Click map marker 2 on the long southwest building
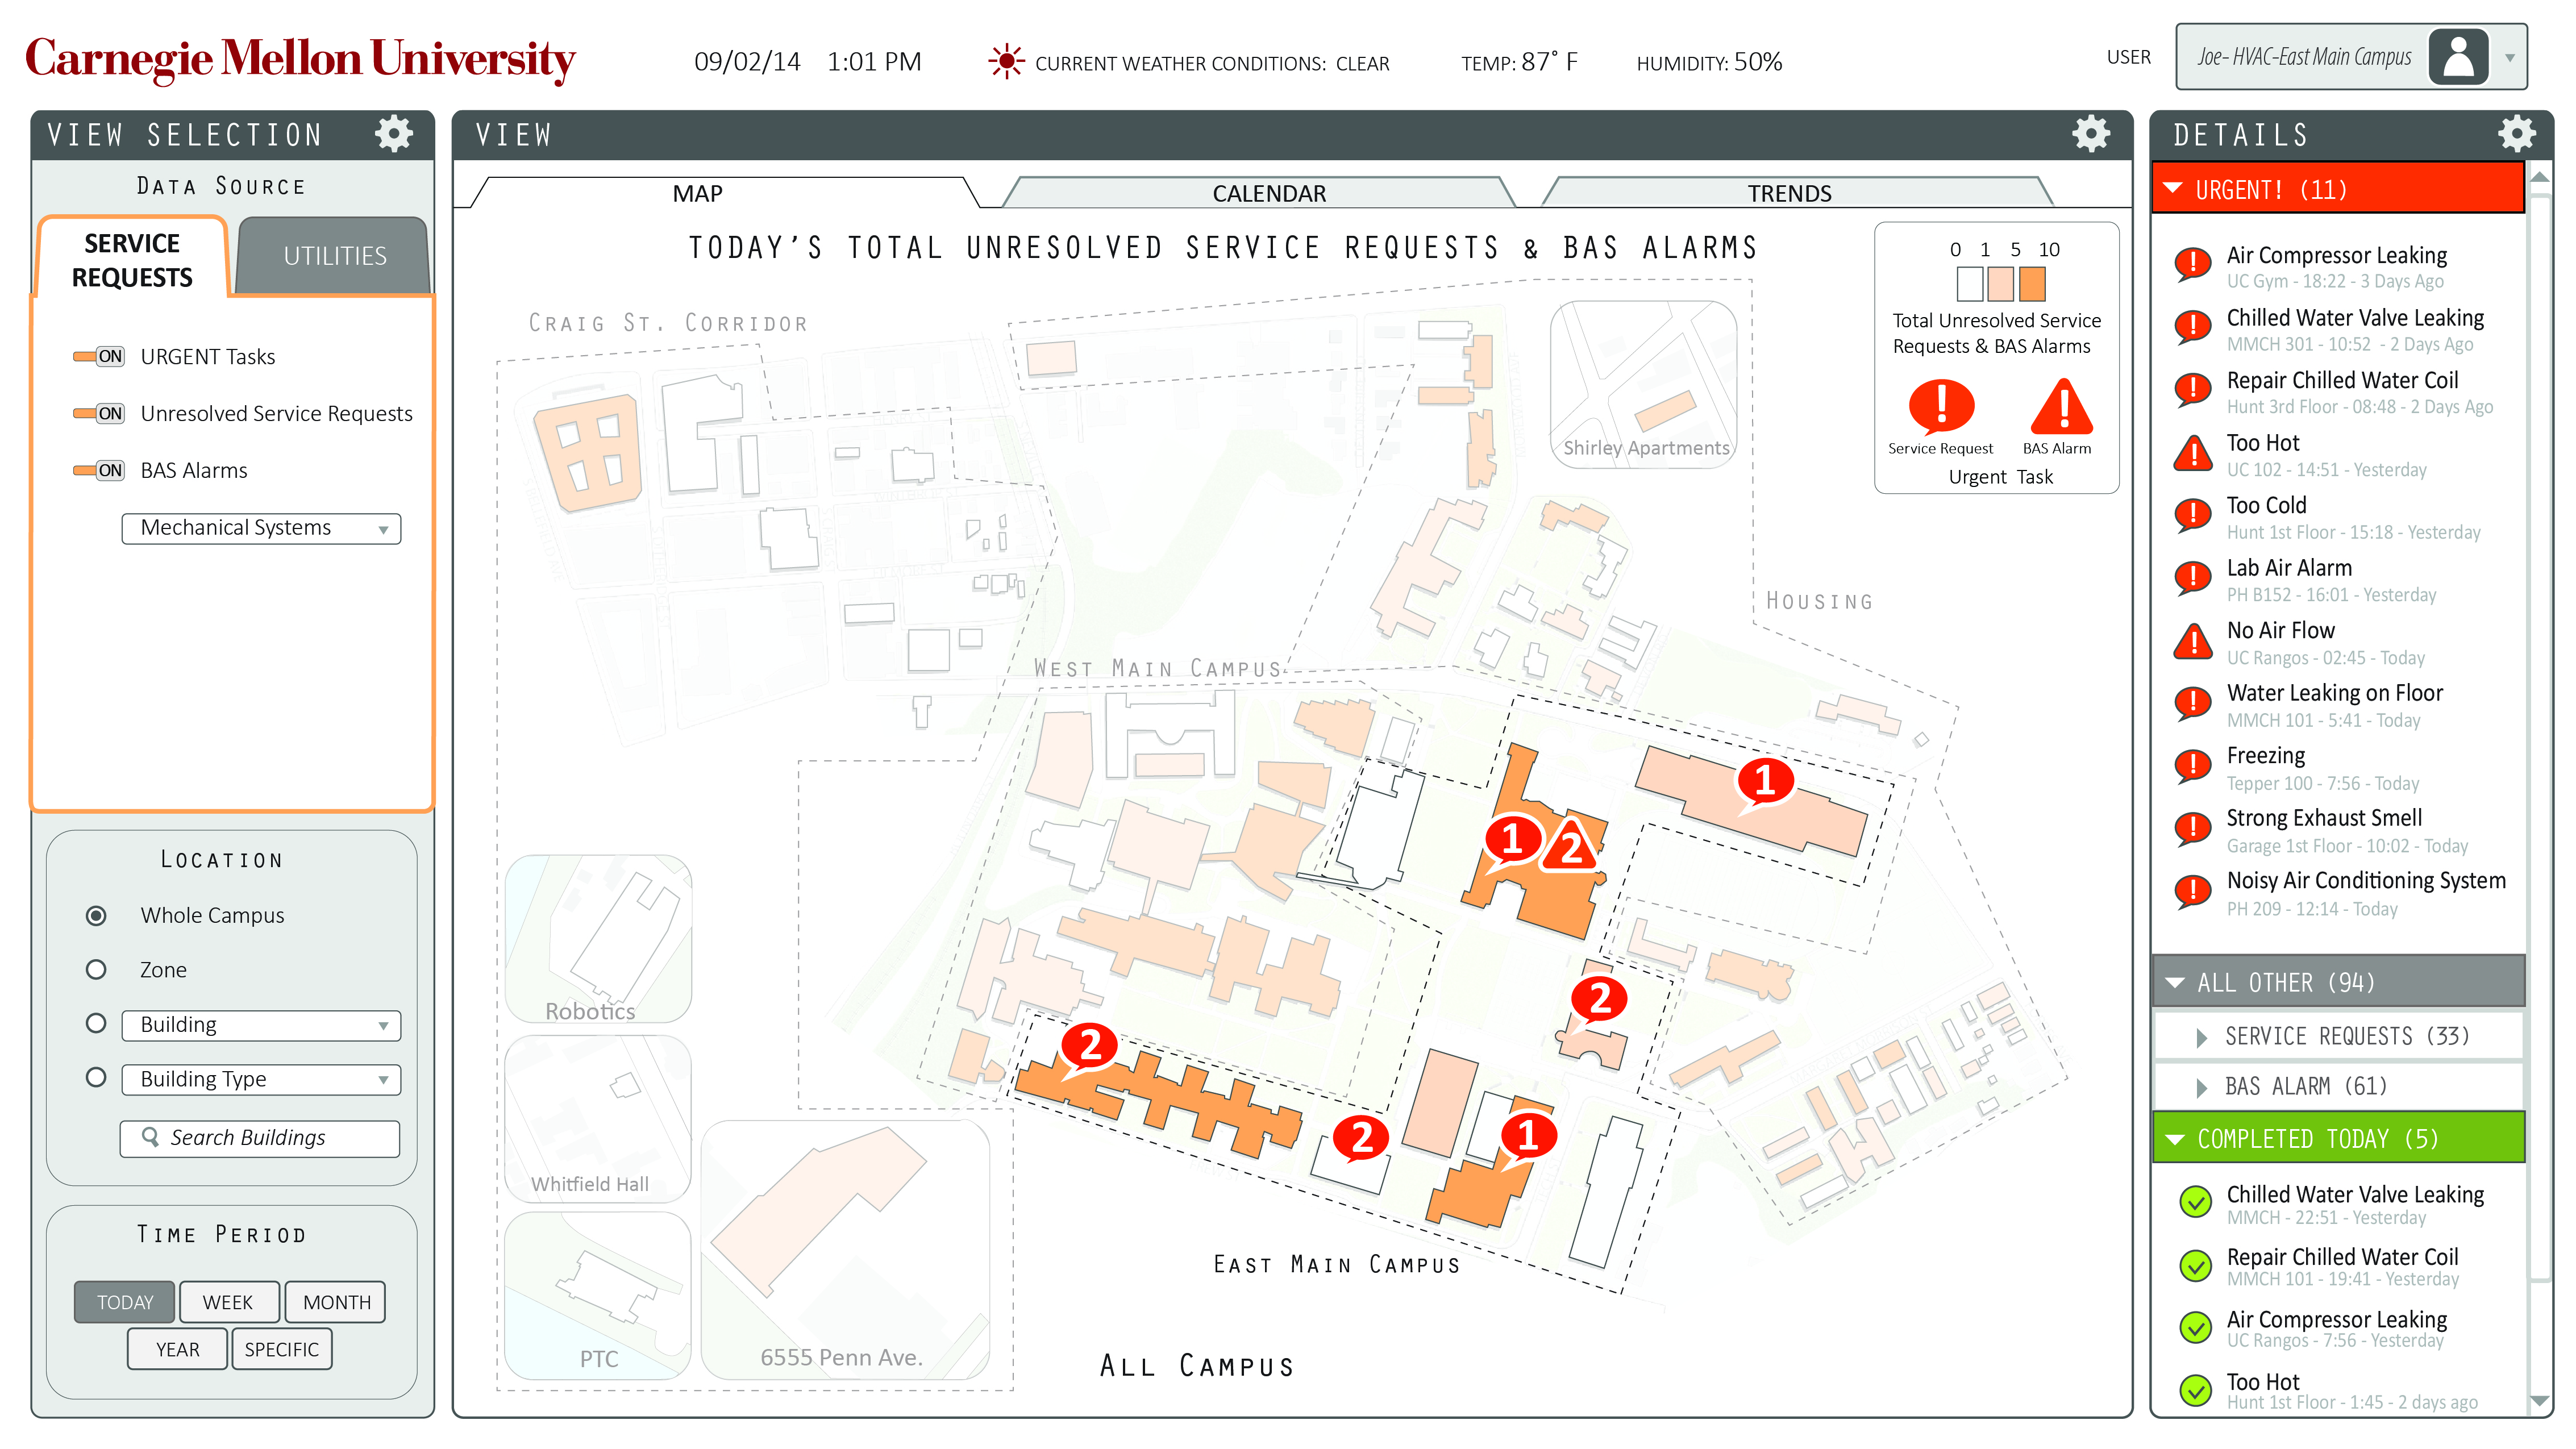The width and height of the screenshot is (2576, 1449). pyautogui.click(x=1089, y=1046)
